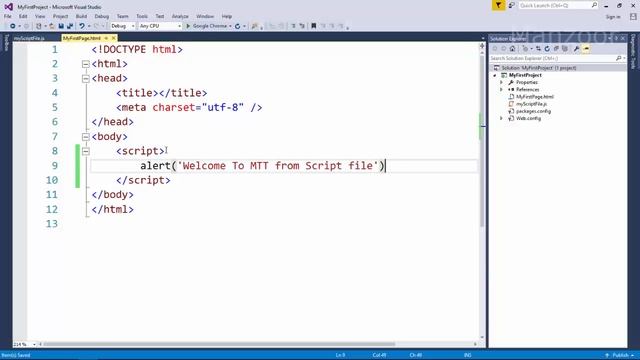Click the Publish button in status bar
The width and height of the screenshot is (640, 360).
(x=620, y=356)
